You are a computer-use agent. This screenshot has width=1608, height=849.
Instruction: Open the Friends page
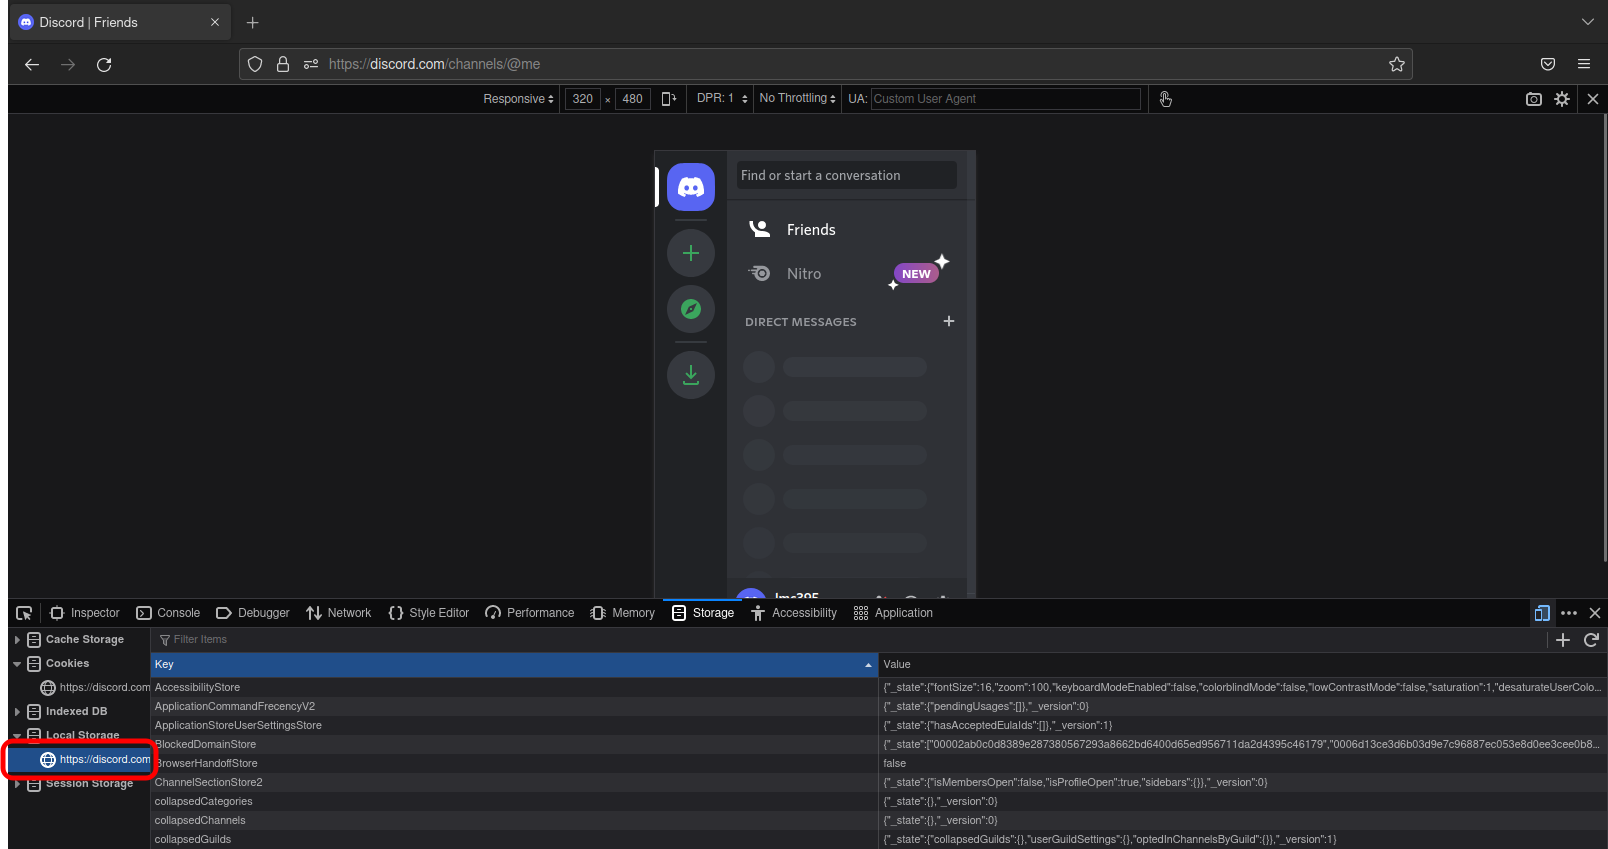click(x=810, y=230)
